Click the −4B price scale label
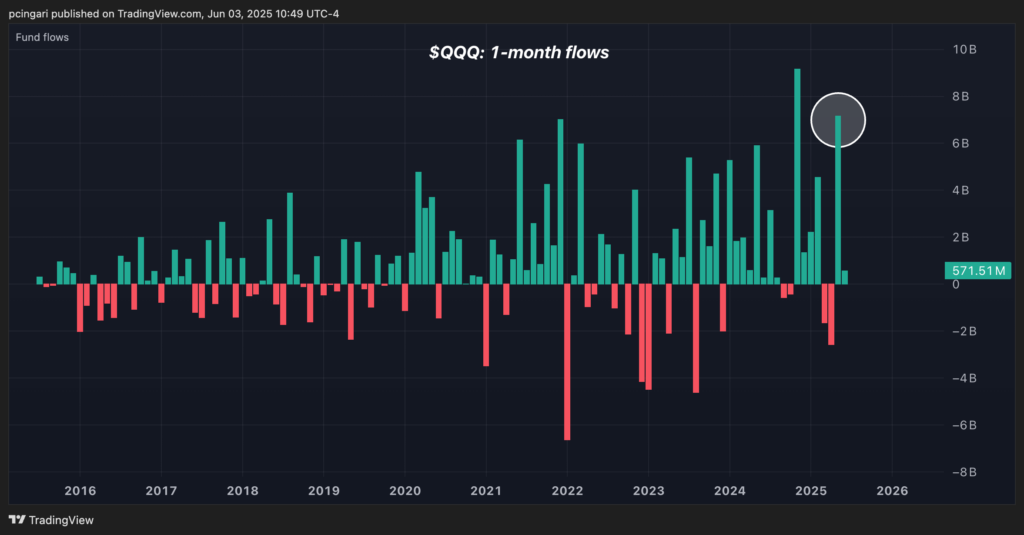The width and height of the screenshot is (1024, 535). (964, 378)
